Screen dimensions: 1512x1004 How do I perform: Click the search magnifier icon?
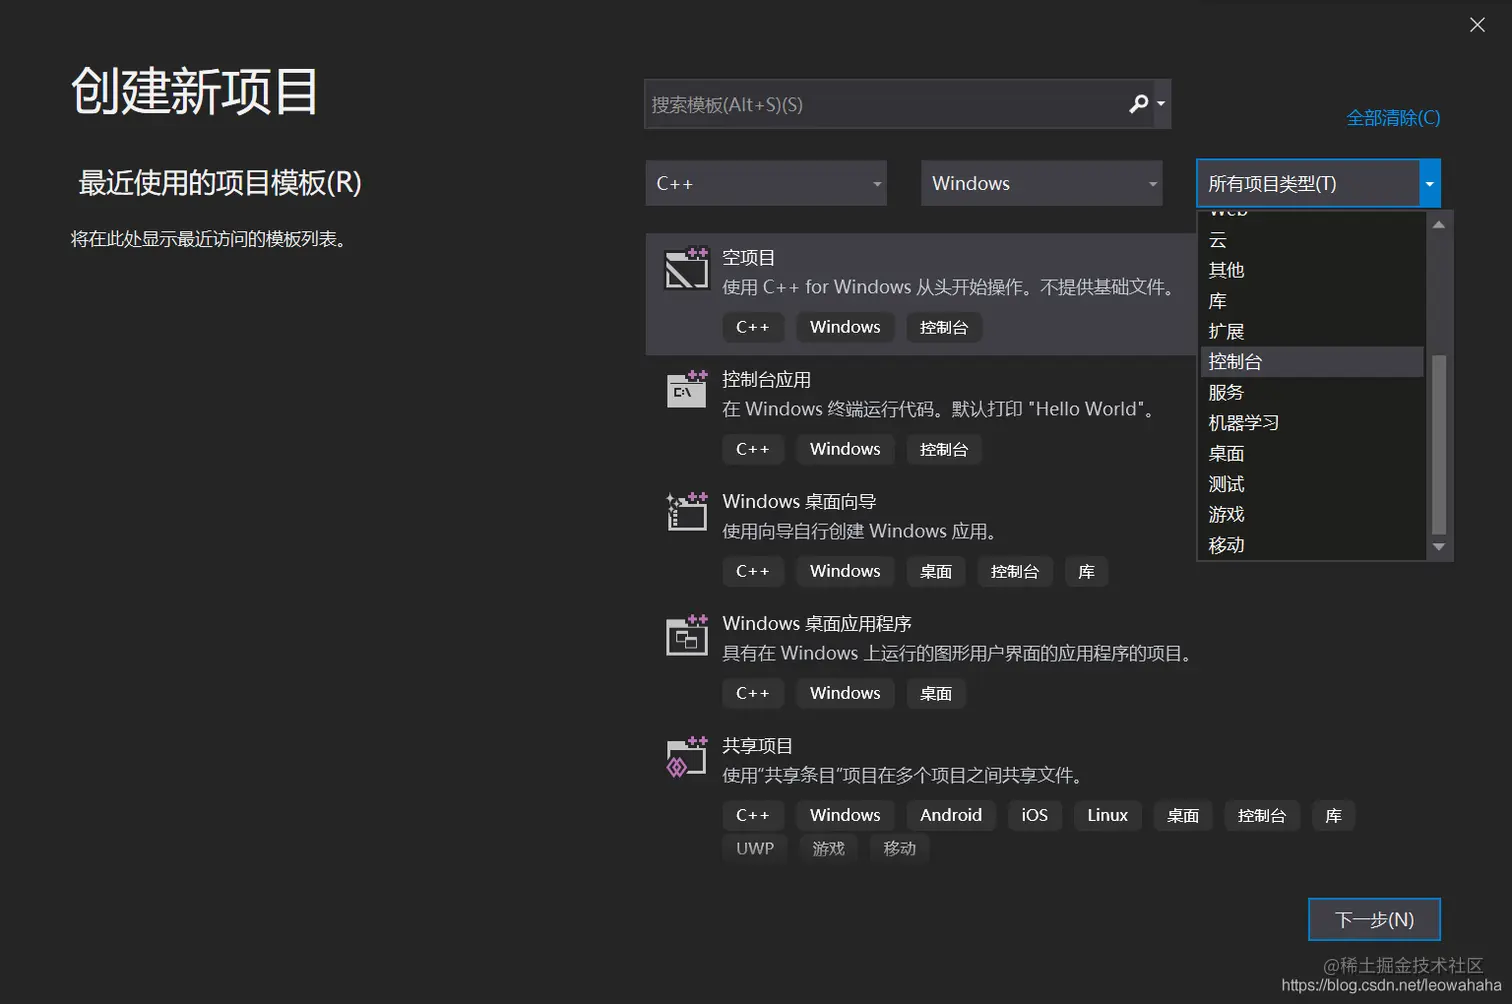coord(1139,103)
